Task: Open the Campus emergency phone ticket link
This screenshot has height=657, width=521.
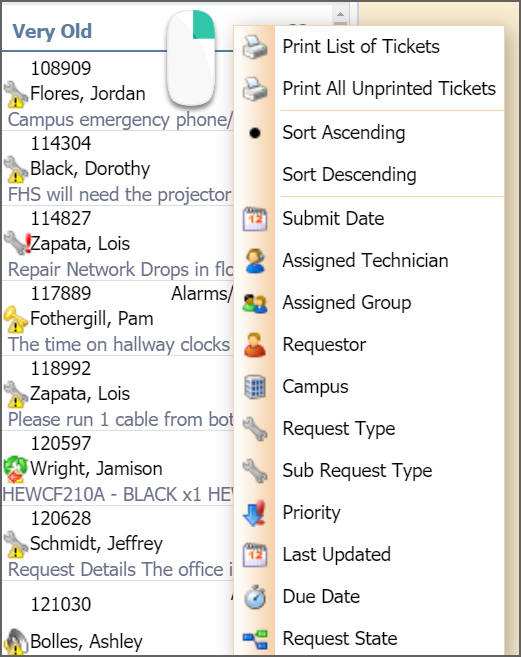Action: pyautogui.click(x=120, y=120)
